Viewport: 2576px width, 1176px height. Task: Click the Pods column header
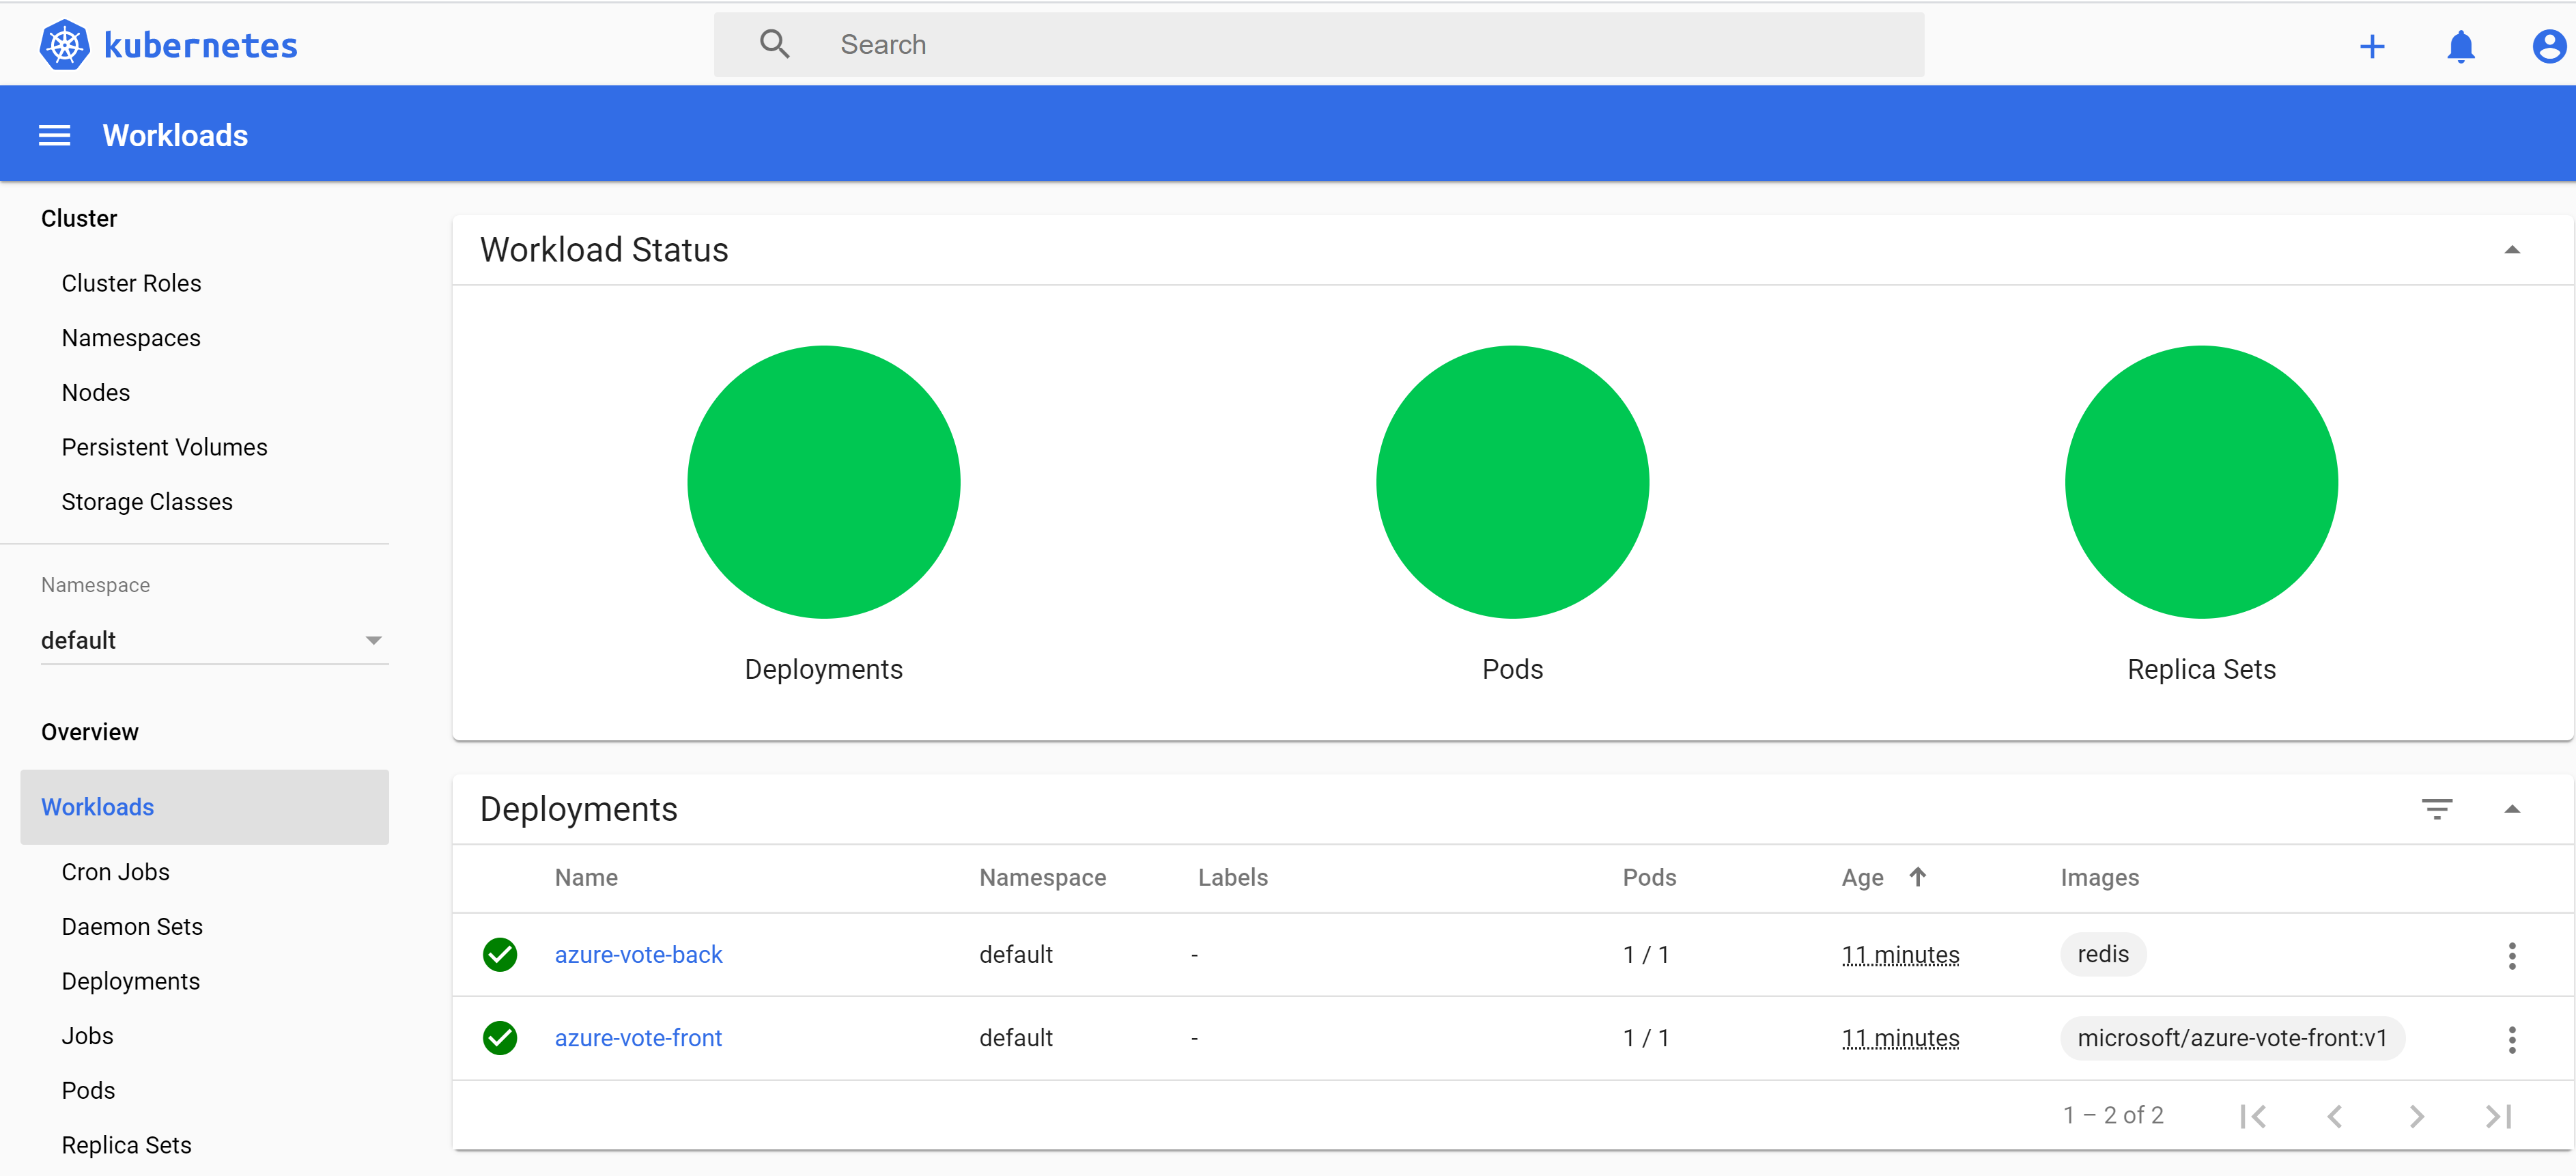[1649, 877]
